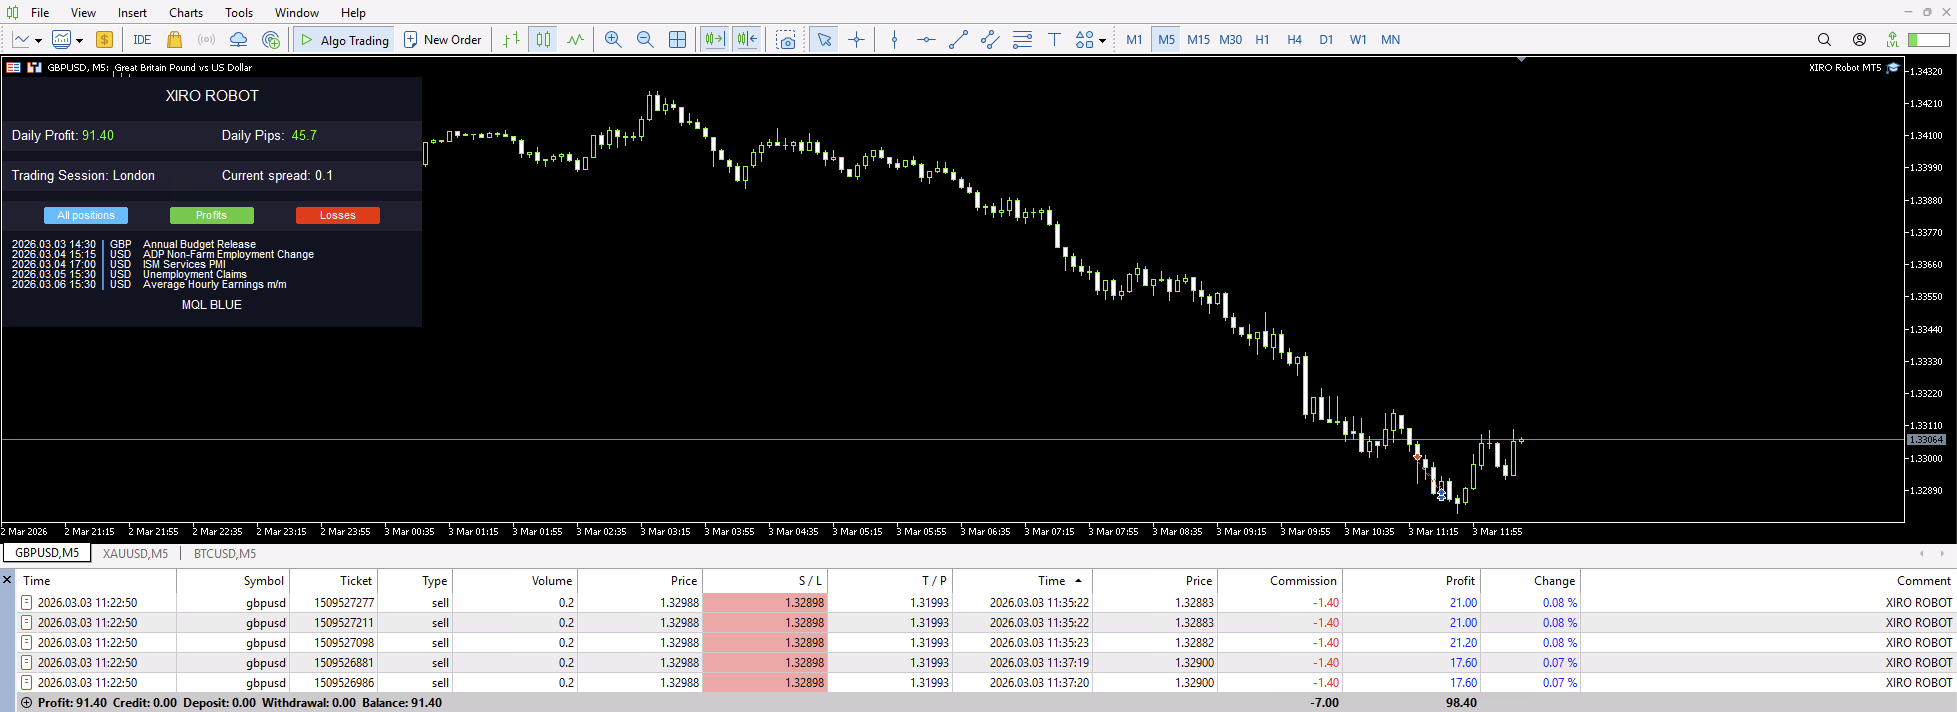
Task: Open the Charts menu
Action: click(185, 13)
